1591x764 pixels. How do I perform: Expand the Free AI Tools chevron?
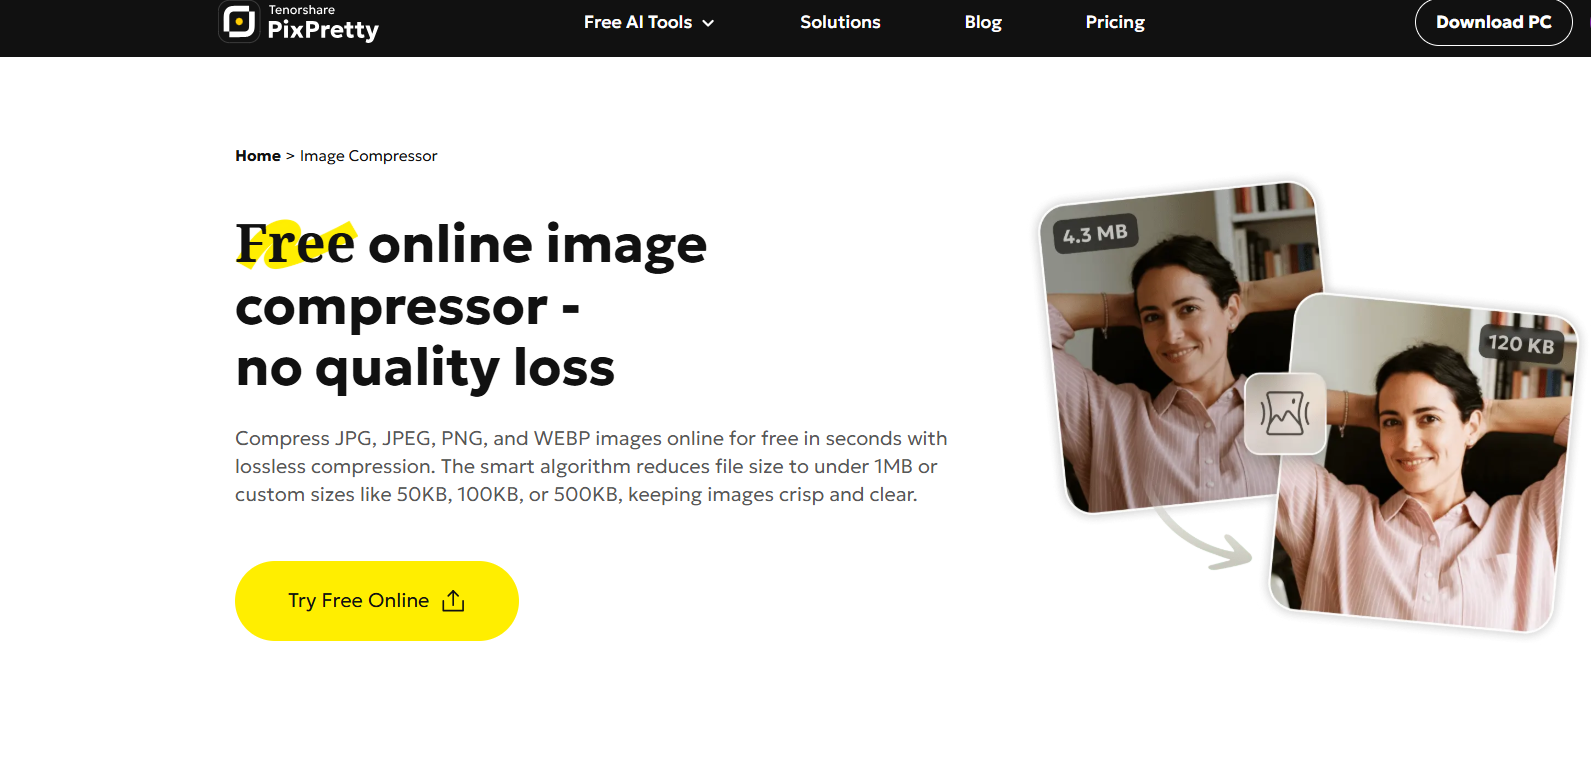[x=708, y=23]
